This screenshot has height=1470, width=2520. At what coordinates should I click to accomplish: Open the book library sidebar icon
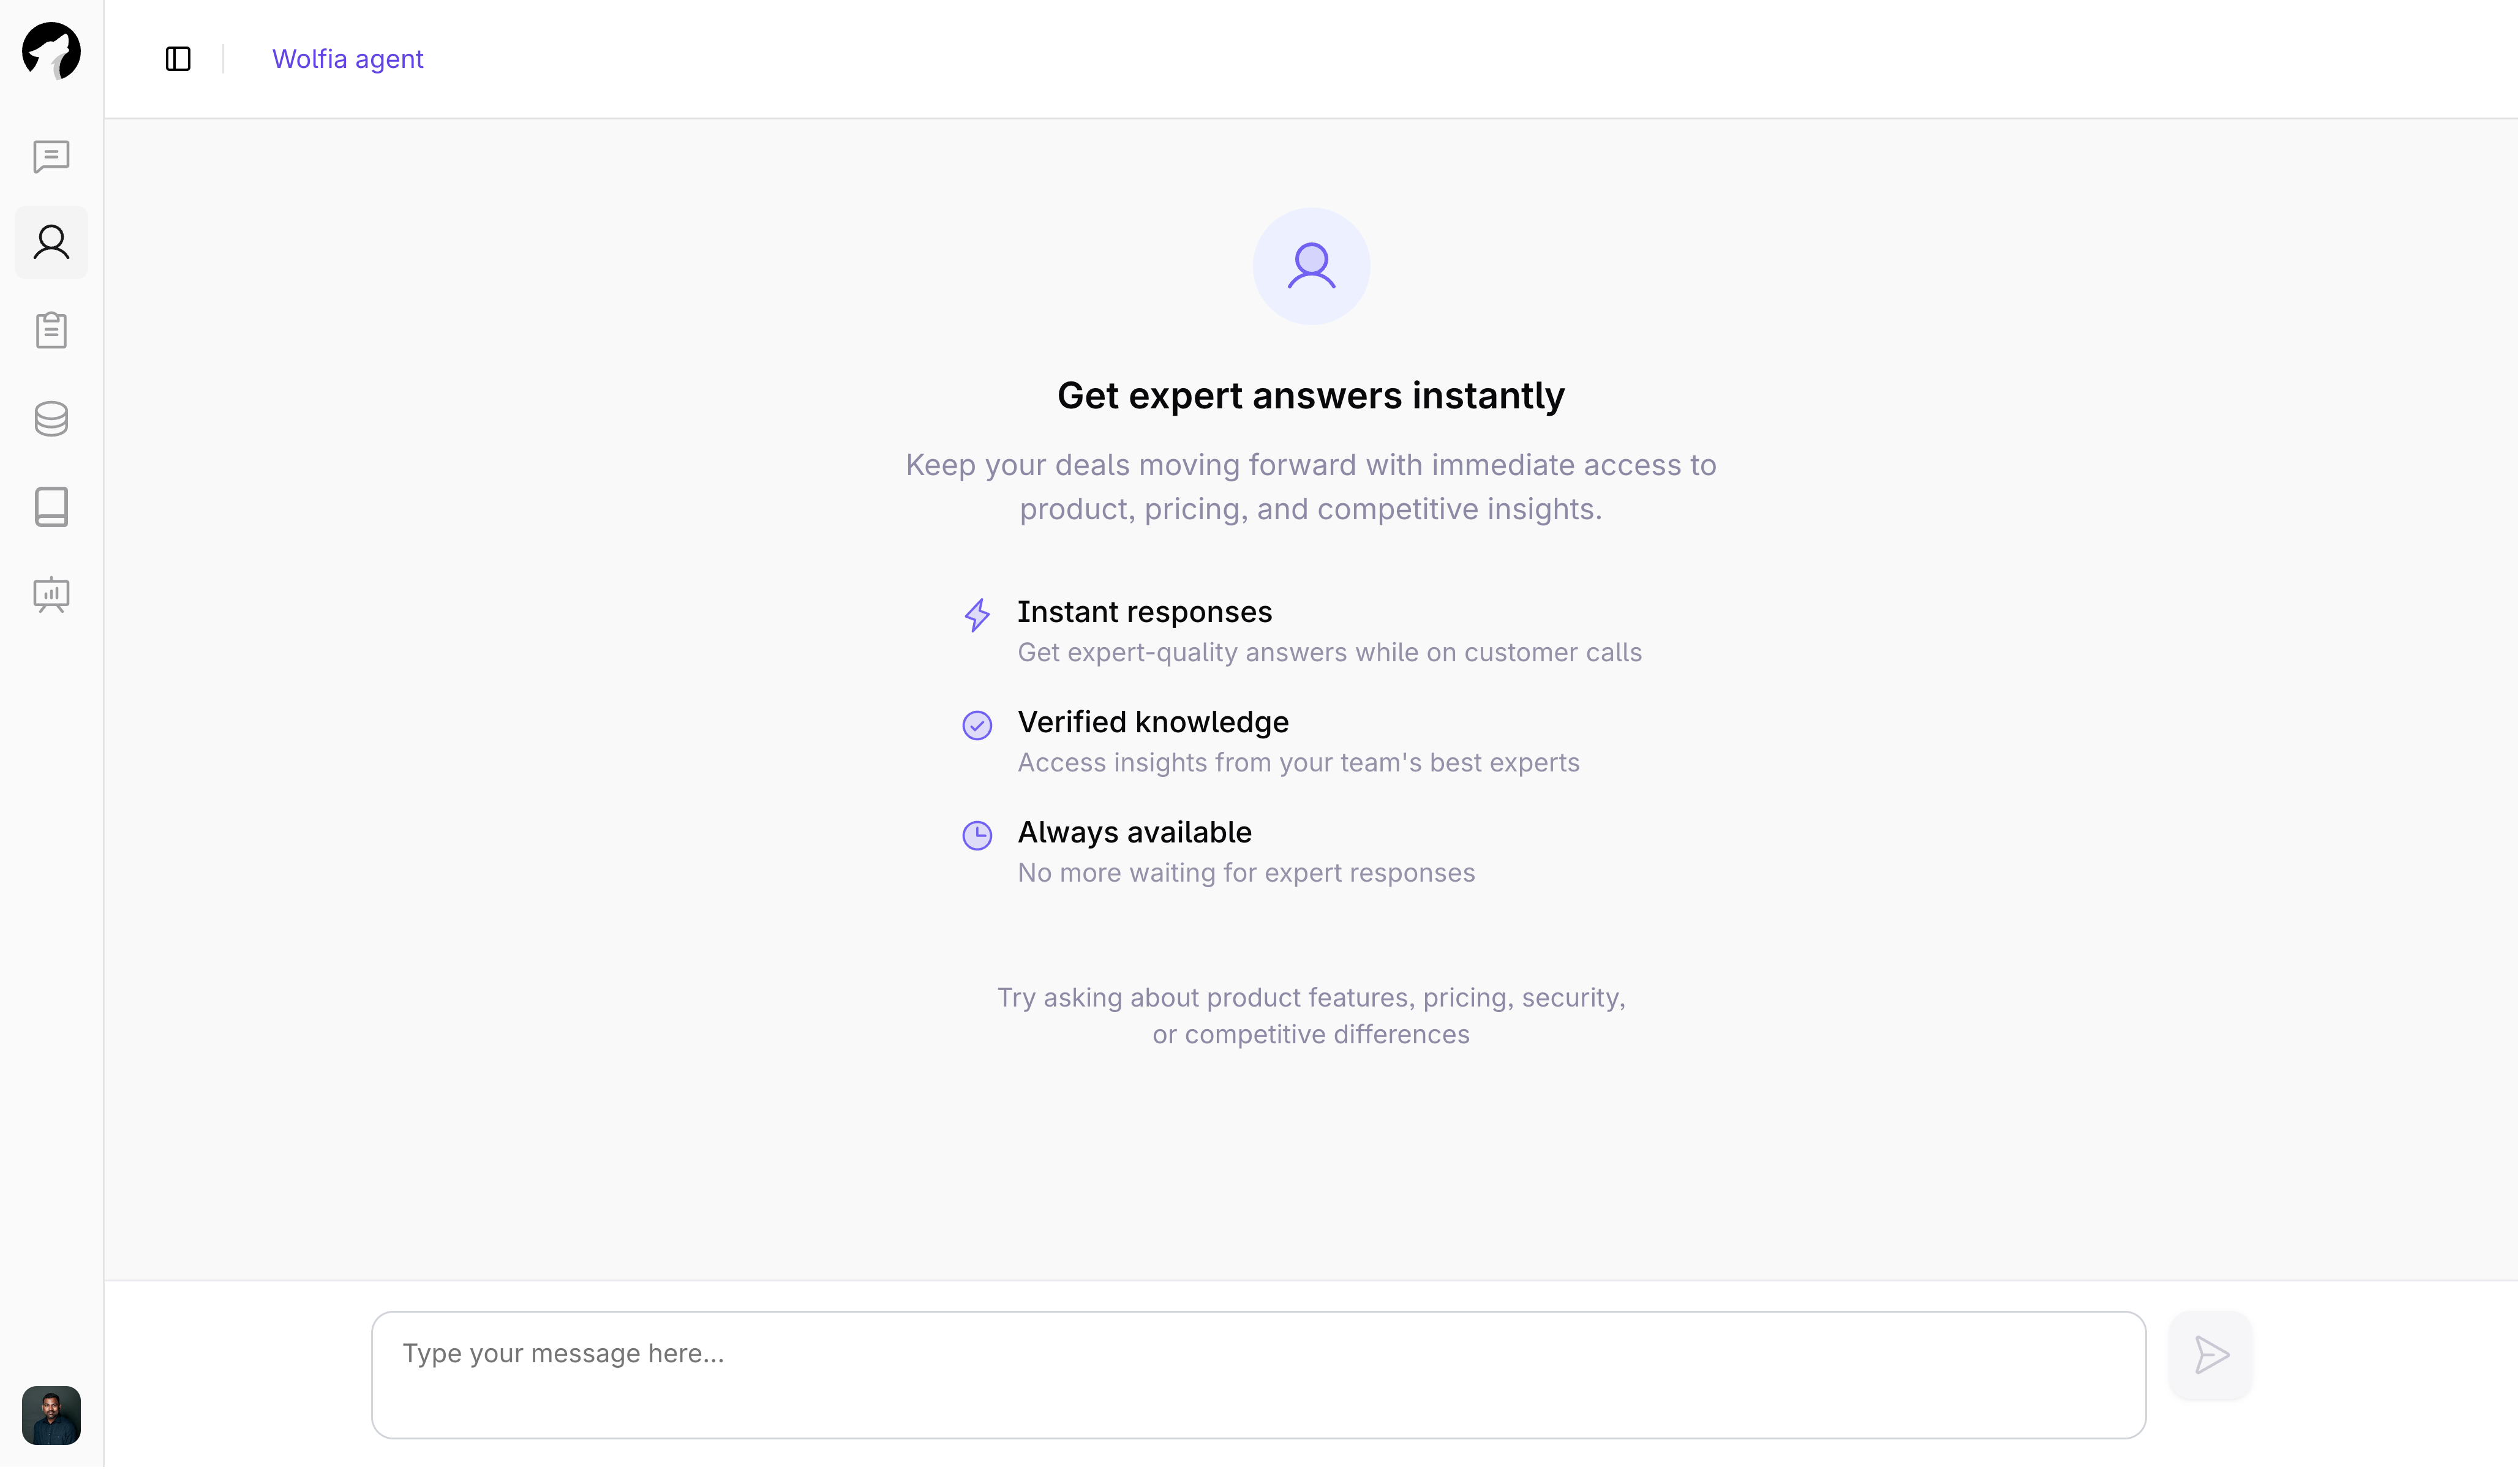point(51,507)
